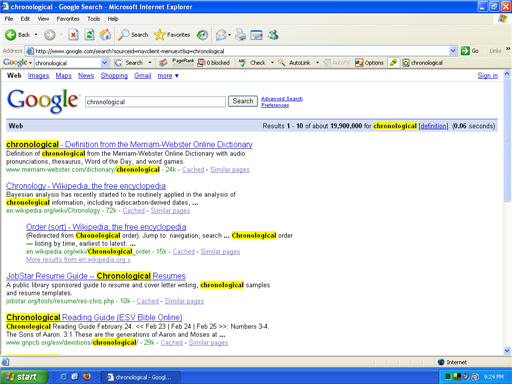Expand the address bar dropdown
The image size is (512, 384).
(x=453, y=51)
